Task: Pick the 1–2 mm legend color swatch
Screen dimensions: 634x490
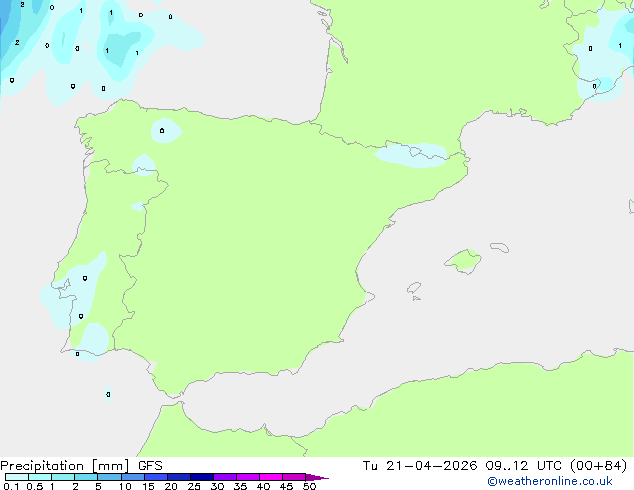Action: pos(63,477)
